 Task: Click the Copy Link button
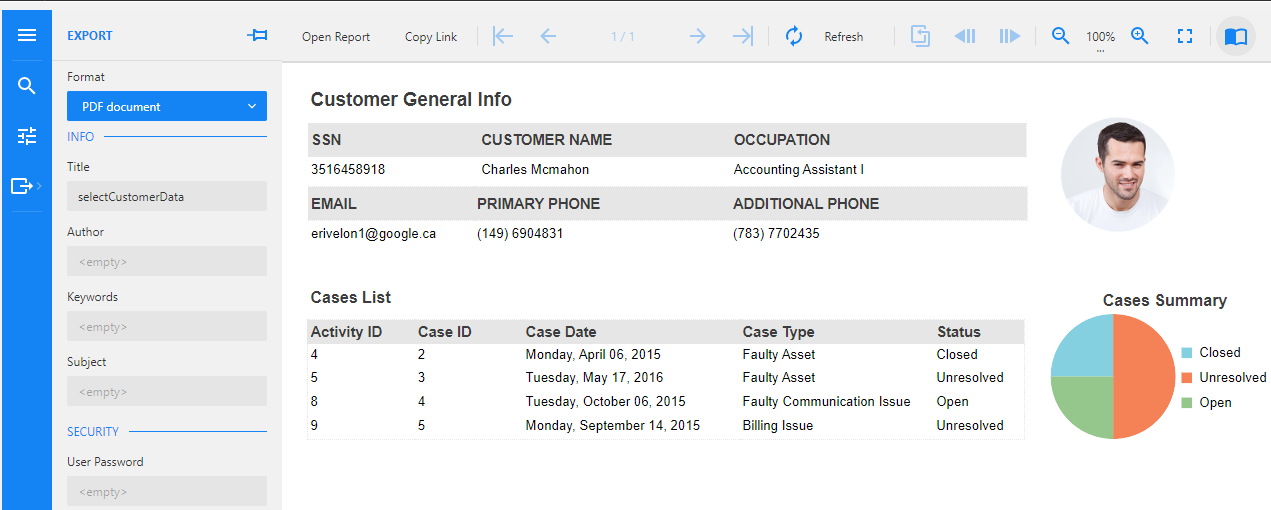pos(431,37)
